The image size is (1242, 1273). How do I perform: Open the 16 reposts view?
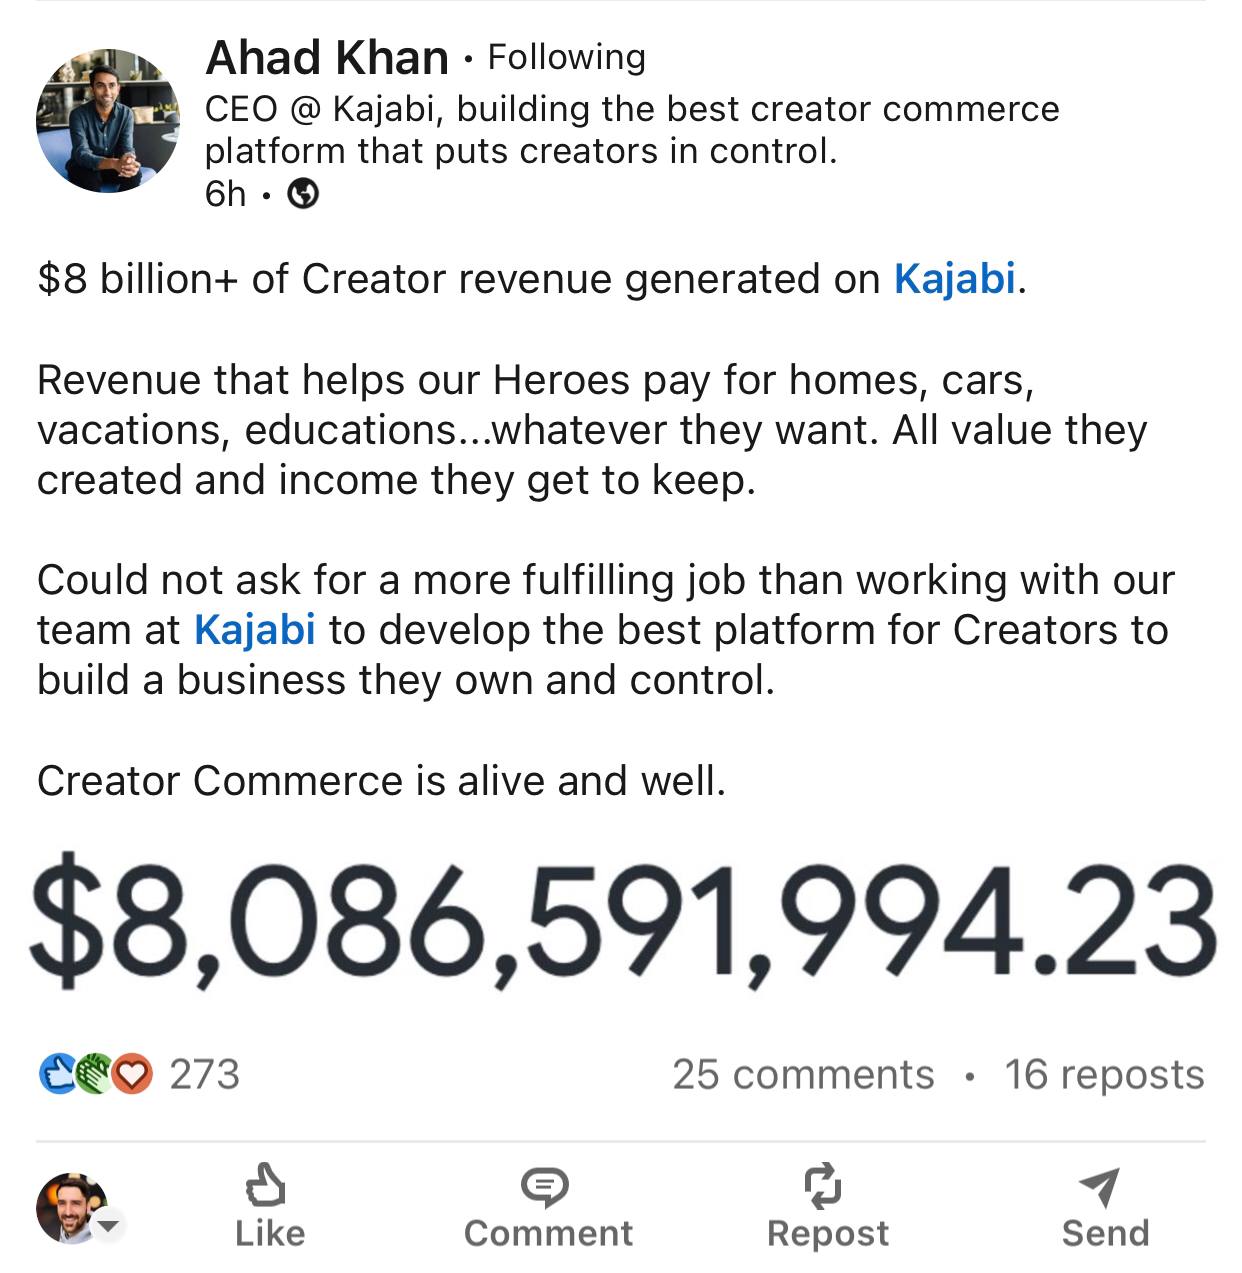click(x=1105, y=1075)
